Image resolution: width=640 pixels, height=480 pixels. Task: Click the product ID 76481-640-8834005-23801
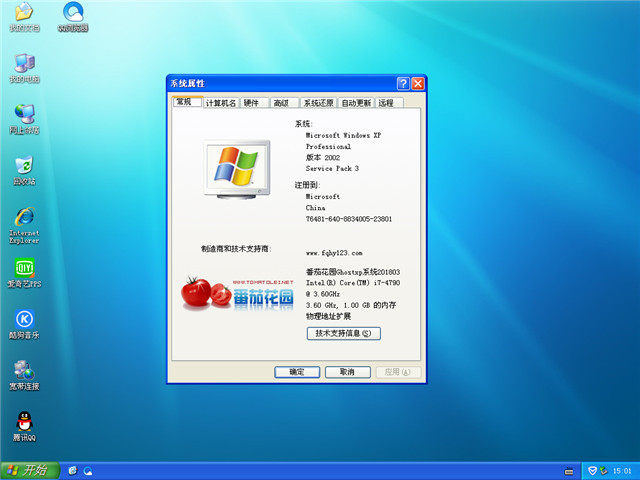[349, 219]
